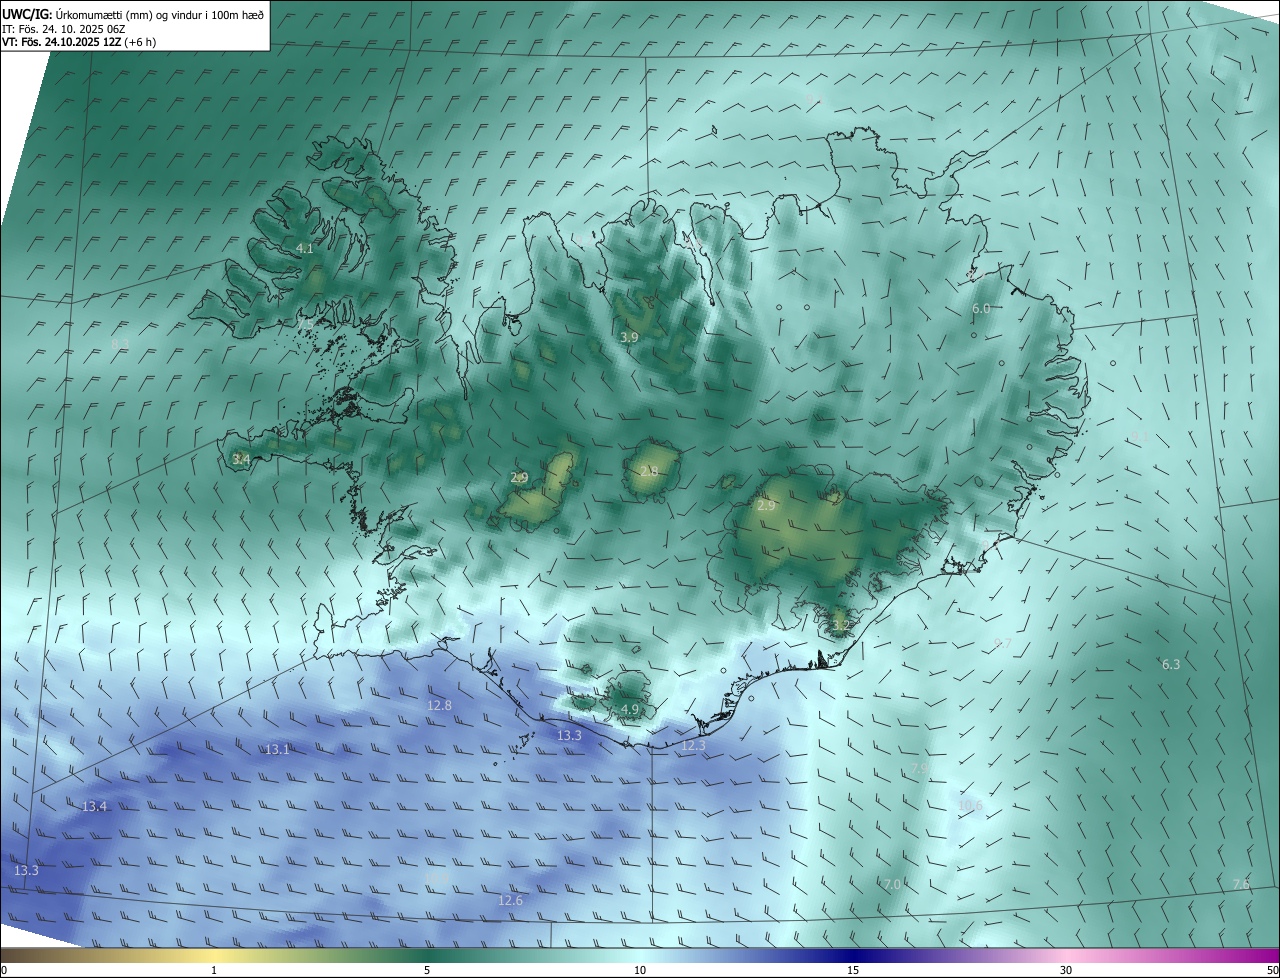Click the 2.9 value beside Langjökull glacier

[x=519, y=478]
